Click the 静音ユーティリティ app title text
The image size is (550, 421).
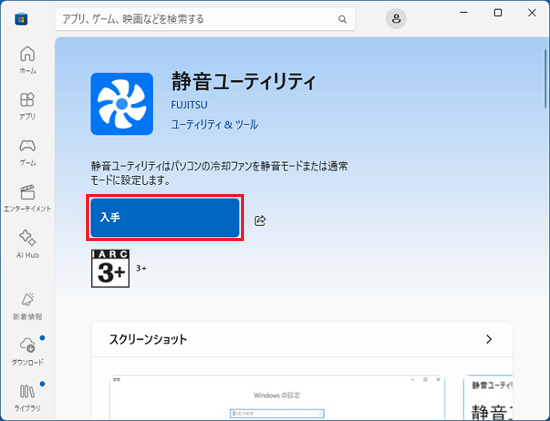(244, 81)
